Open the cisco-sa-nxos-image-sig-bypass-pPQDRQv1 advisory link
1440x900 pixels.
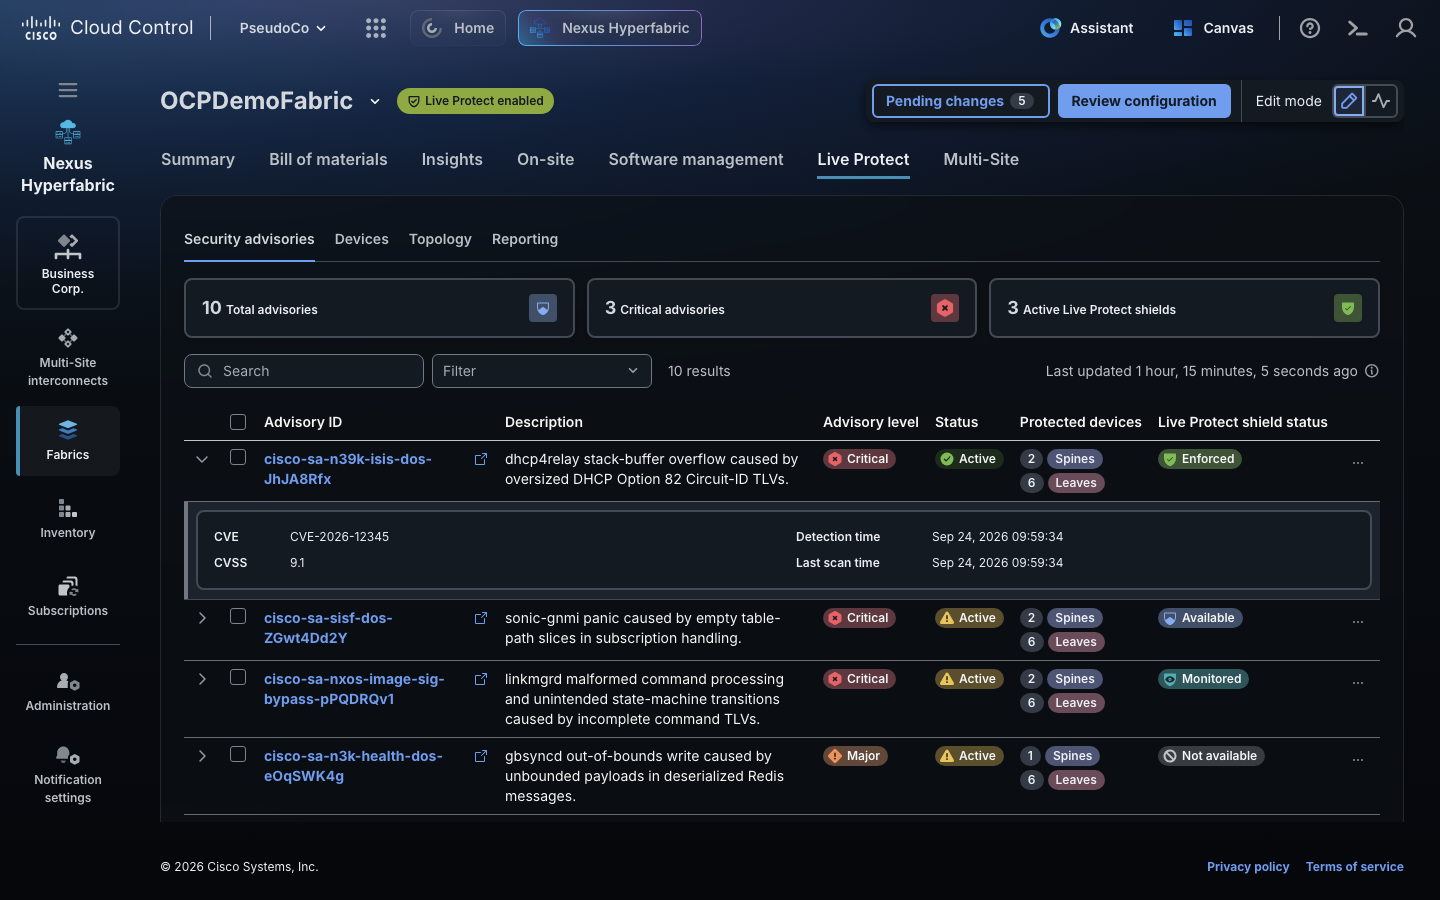(x=354, y=689)
